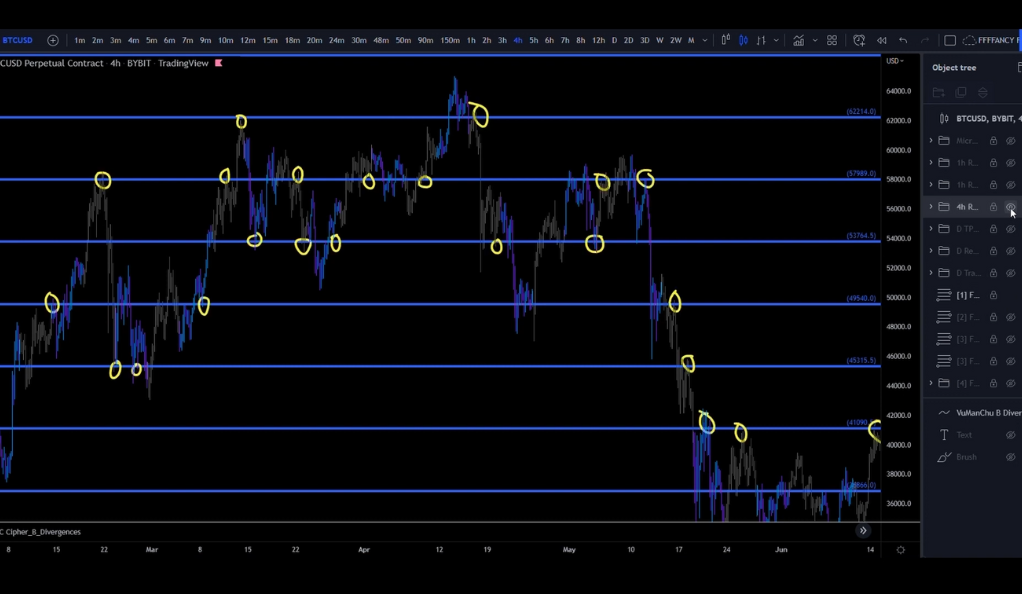
Task: Expand the D Tra... folder
Action: pyautogui.click(x=931, y=273)
